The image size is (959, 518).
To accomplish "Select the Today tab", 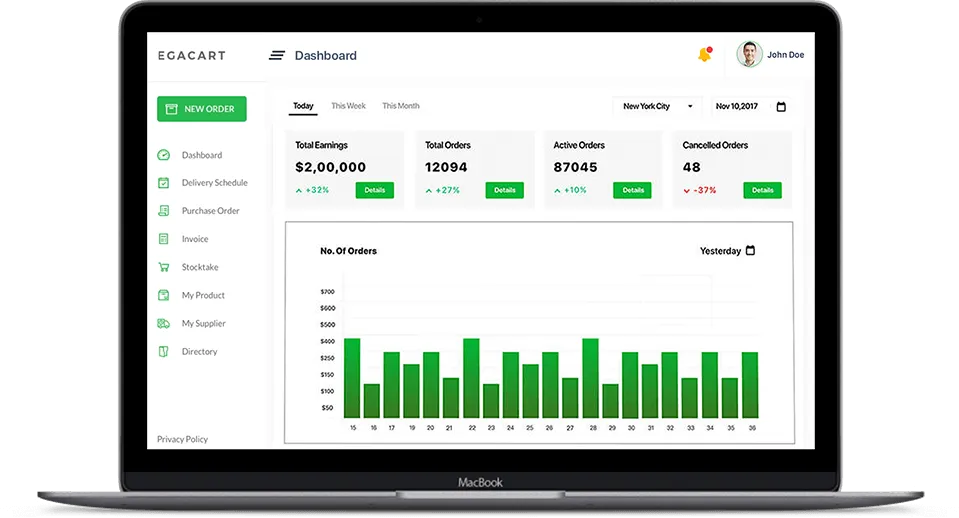I will point(303,106).
